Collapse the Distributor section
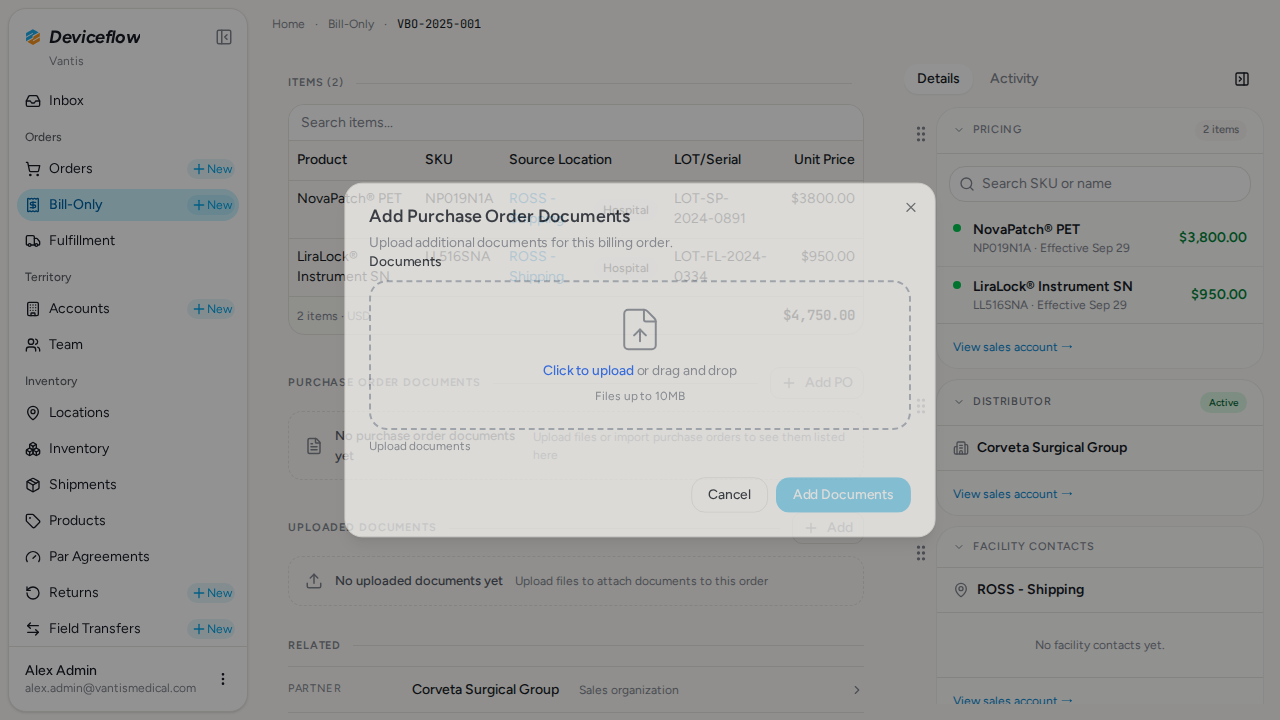This screenshot has width=1280, height=720. pyautogui.click(x=959, y=402)
